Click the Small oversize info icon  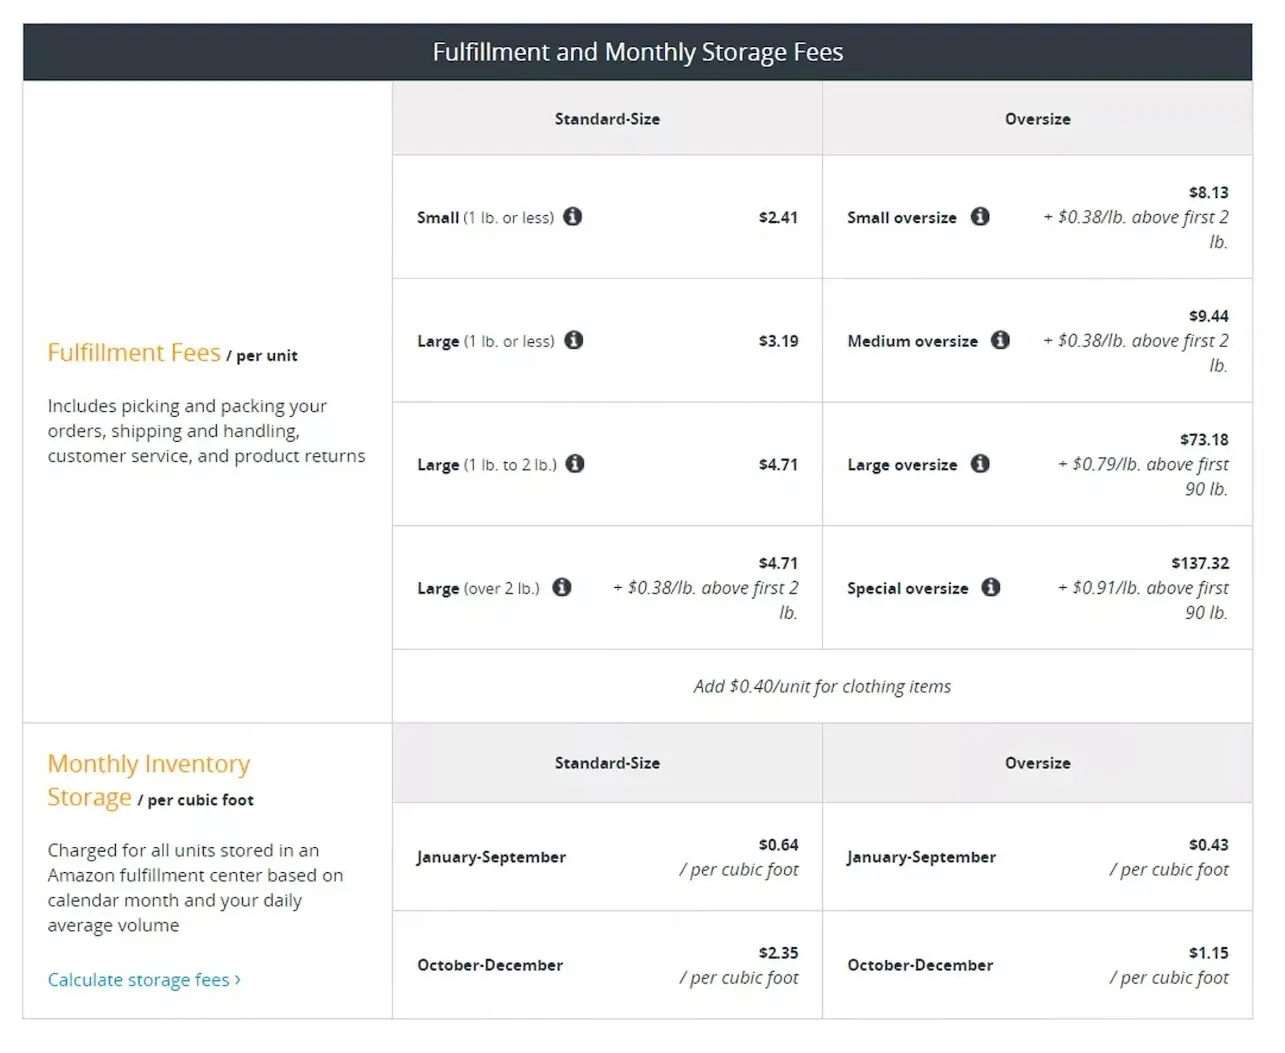tap(980, 216)
